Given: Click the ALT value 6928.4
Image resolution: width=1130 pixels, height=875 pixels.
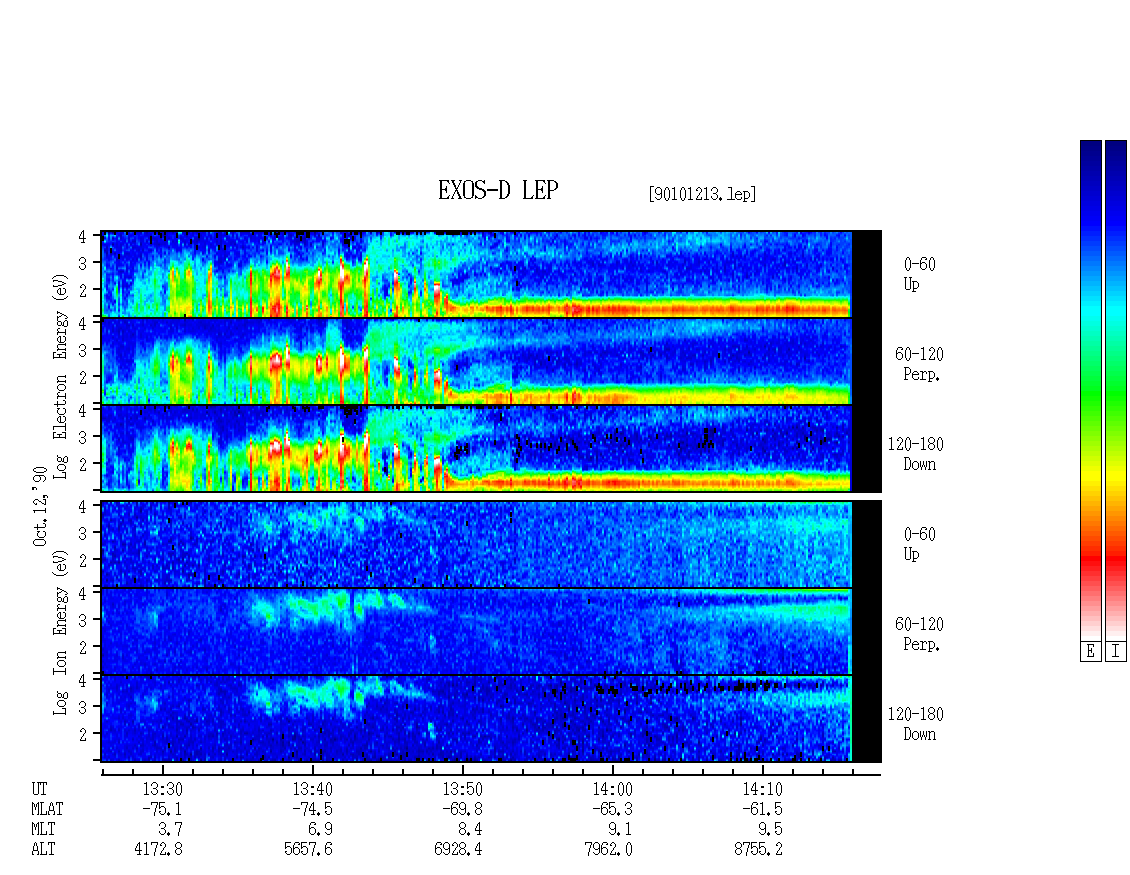Looking at the screenshot, I should pyautogui.click(x=458, y=850).
